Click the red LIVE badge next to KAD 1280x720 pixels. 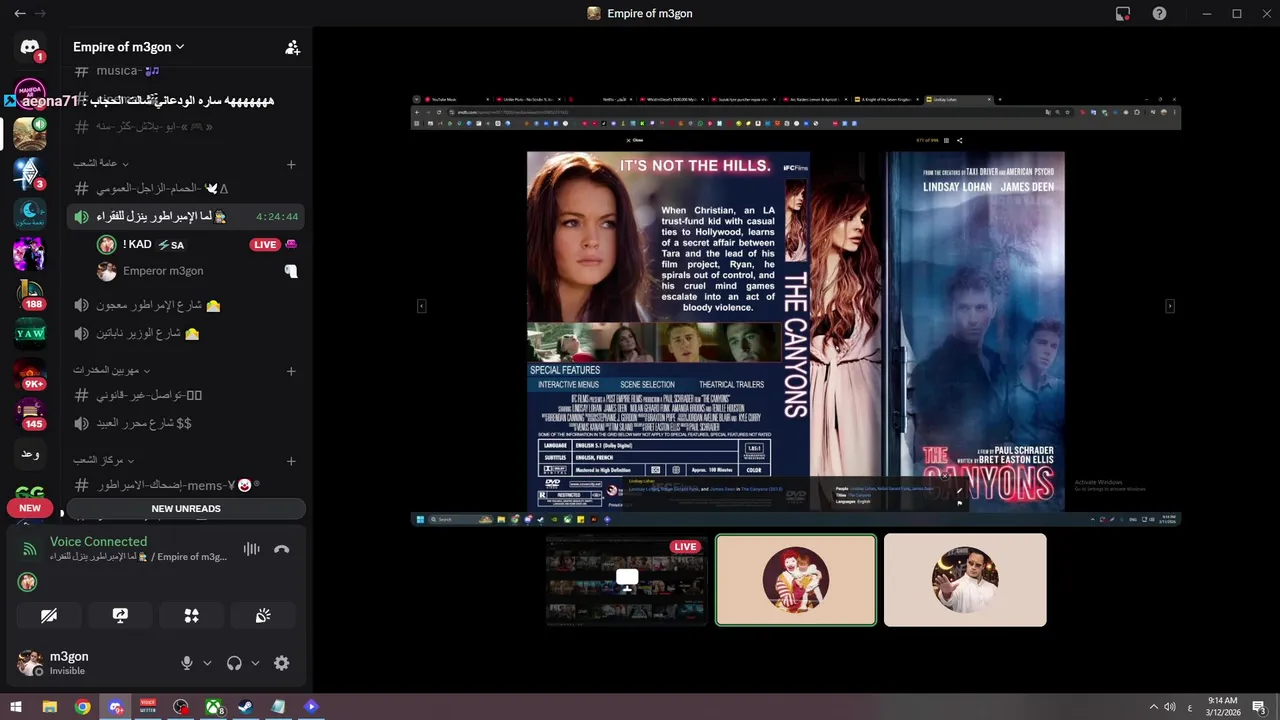coord(265,244)
